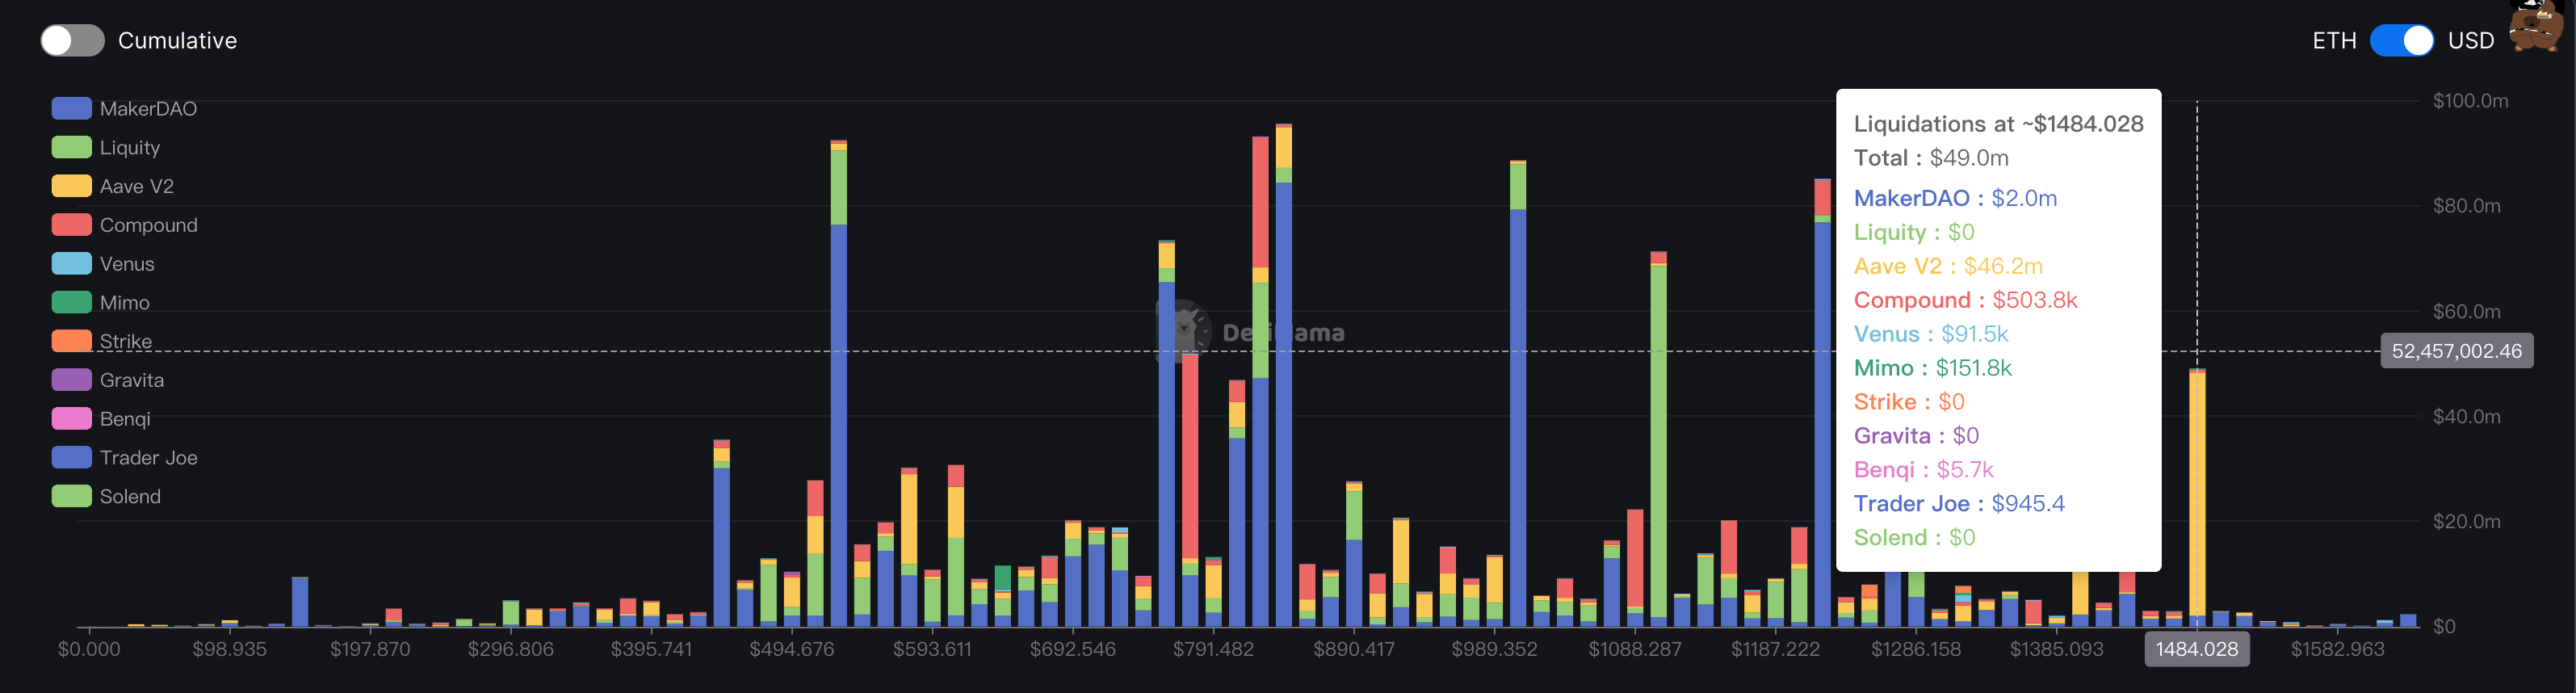Toggle the Cumulative switch
Image resolution: width=2576 pixels, height=693 pixels.
[x=72, y=41]
